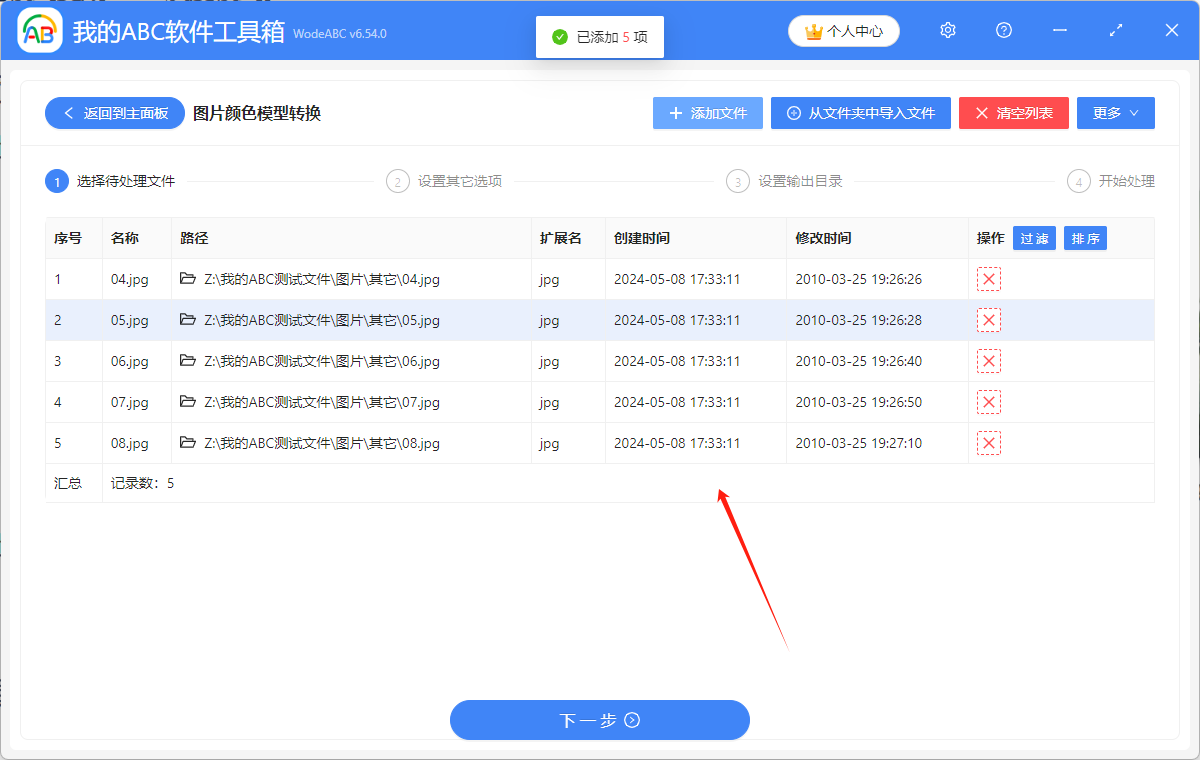Viewport: 1200px width, 760px height.
Task: Click the ABC app logo
Action: point(40,33)
